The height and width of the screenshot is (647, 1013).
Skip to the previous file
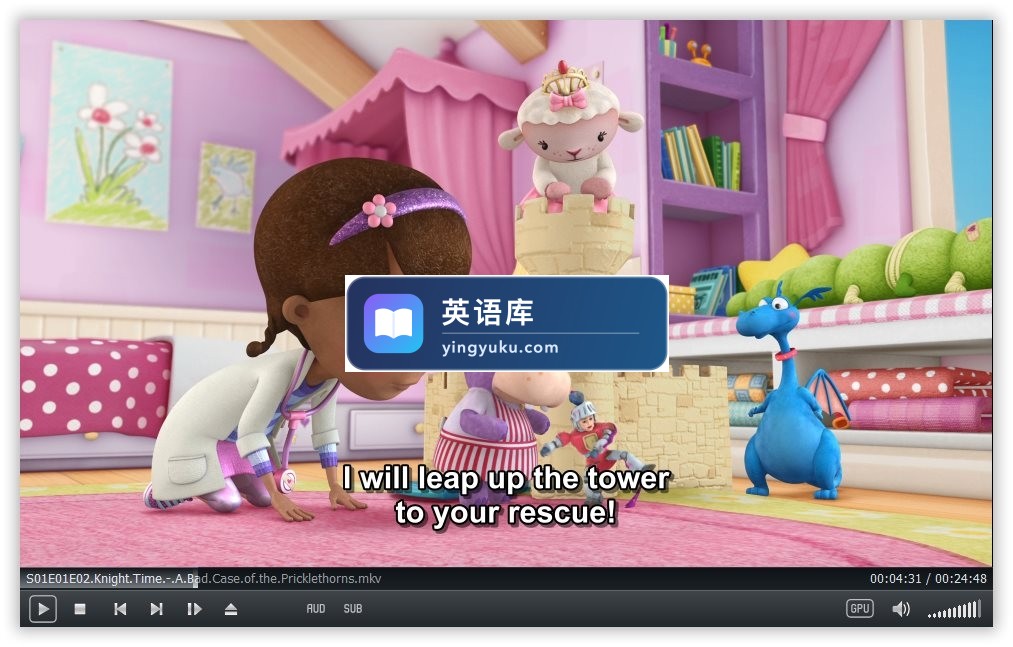[x=120, y=609]
